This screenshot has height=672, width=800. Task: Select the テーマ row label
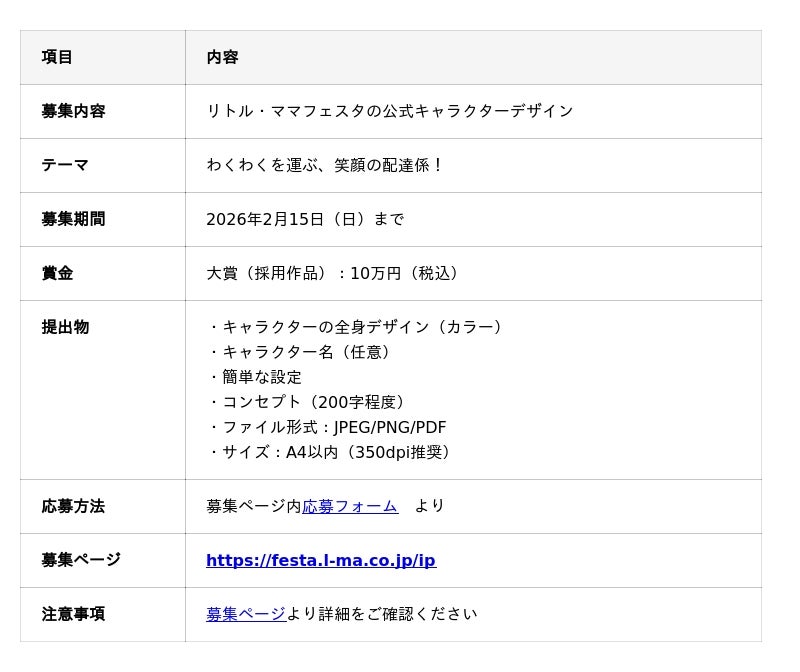coord(65,165)
